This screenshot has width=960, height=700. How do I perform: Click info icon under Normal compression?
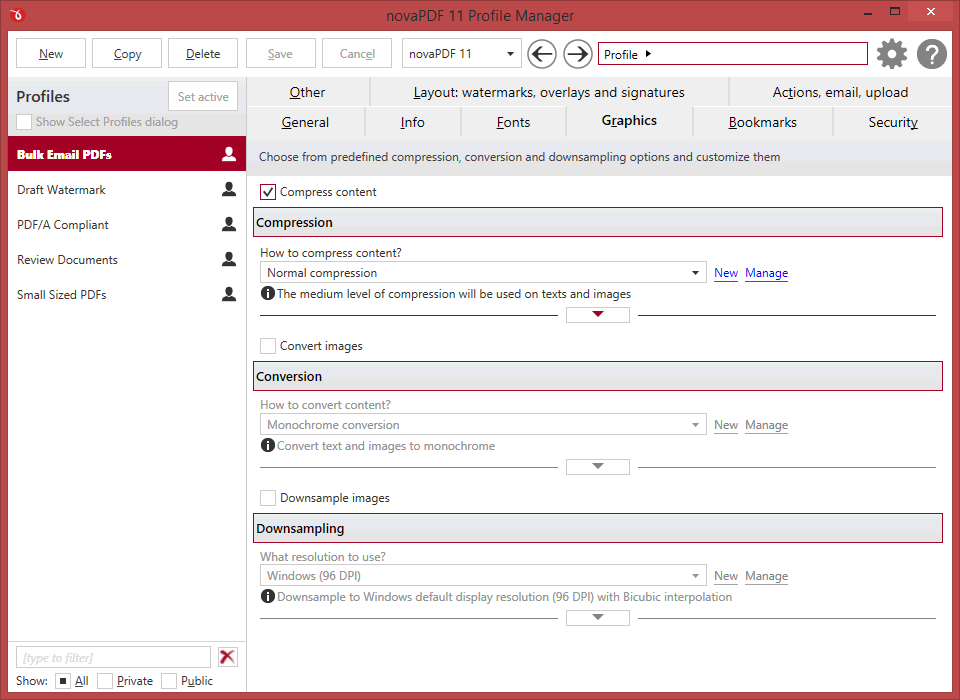point(268,293)
